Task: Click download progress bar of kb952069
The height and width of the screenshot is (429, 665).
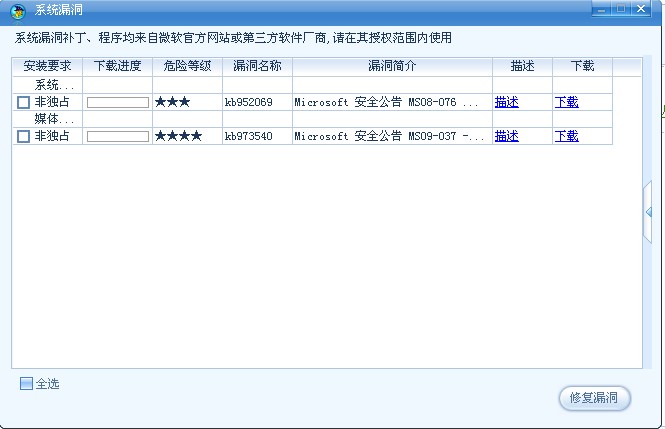Action: click(x=118, y=102)
